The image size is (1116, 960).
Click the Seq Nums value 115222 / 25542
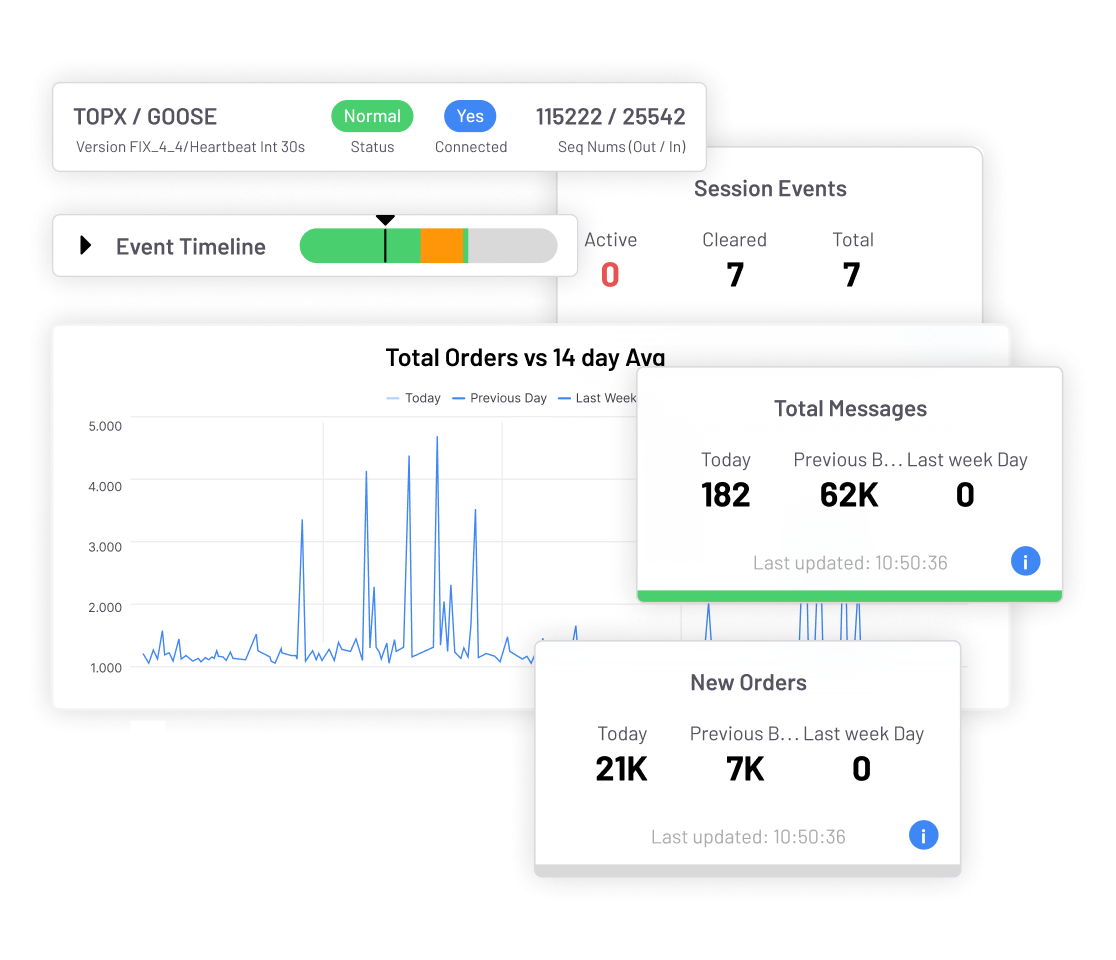(610, 117)
